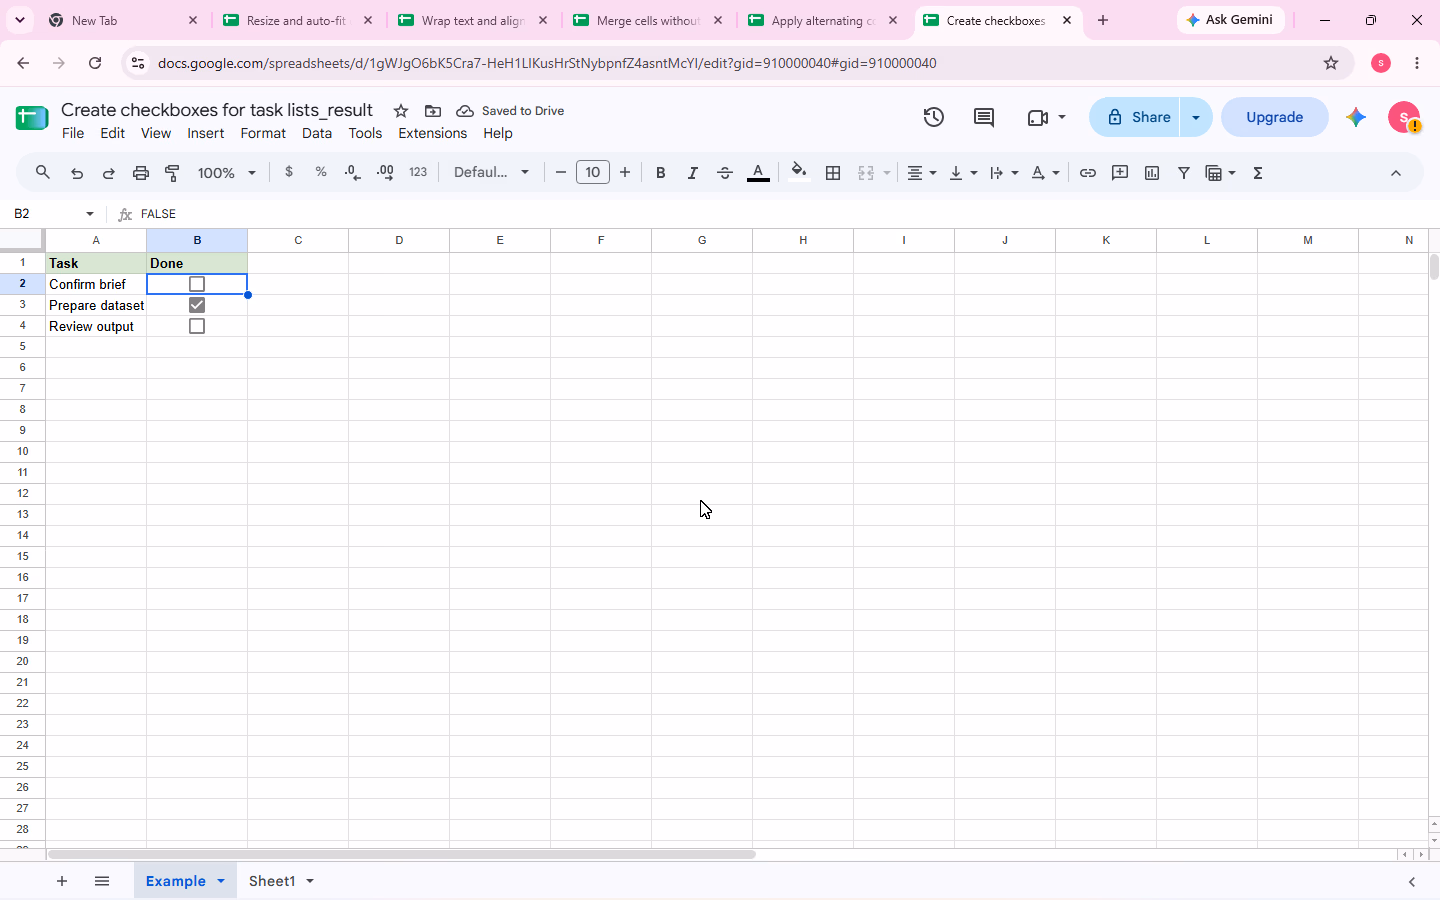Click Ask Gemini button
Viewport: 1440px width, 900px height.
[x=1231, y=20]
